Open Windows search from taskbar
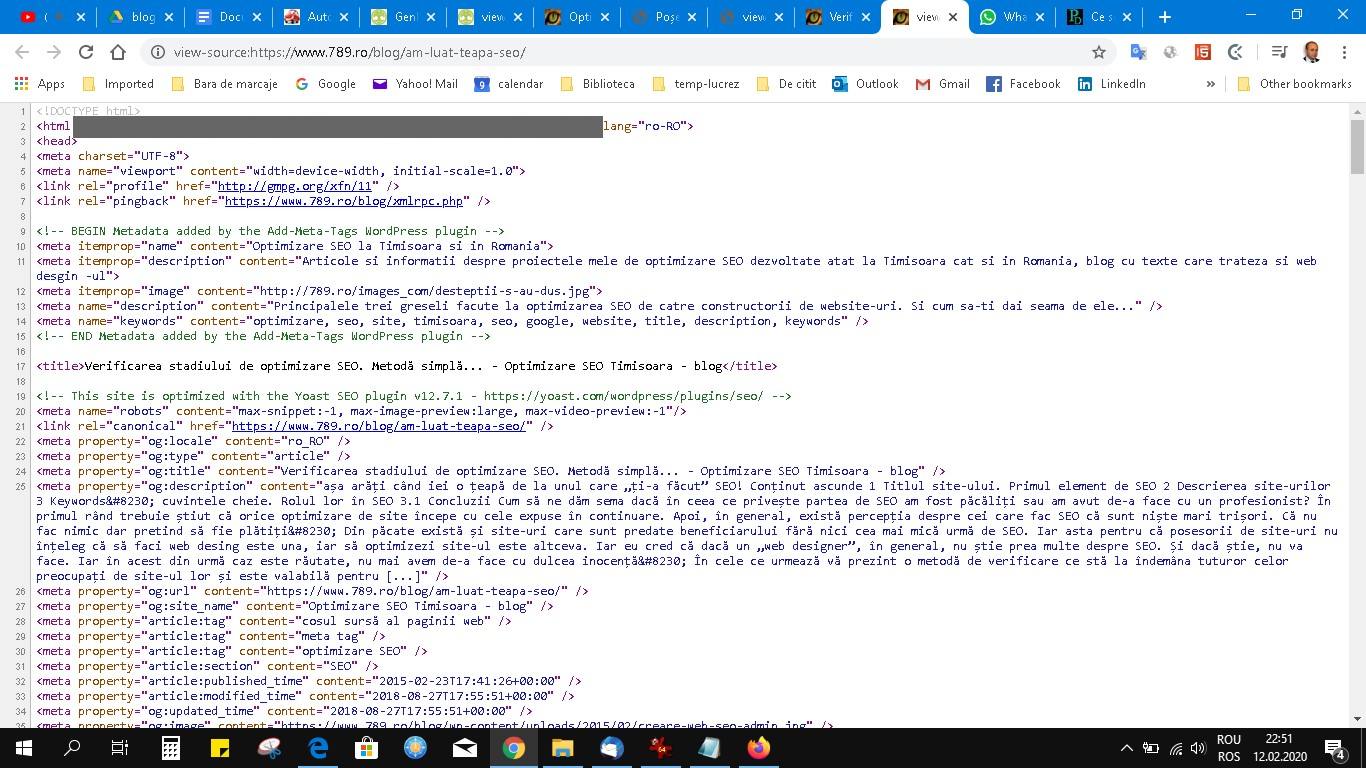 click(x=72, y=748)
